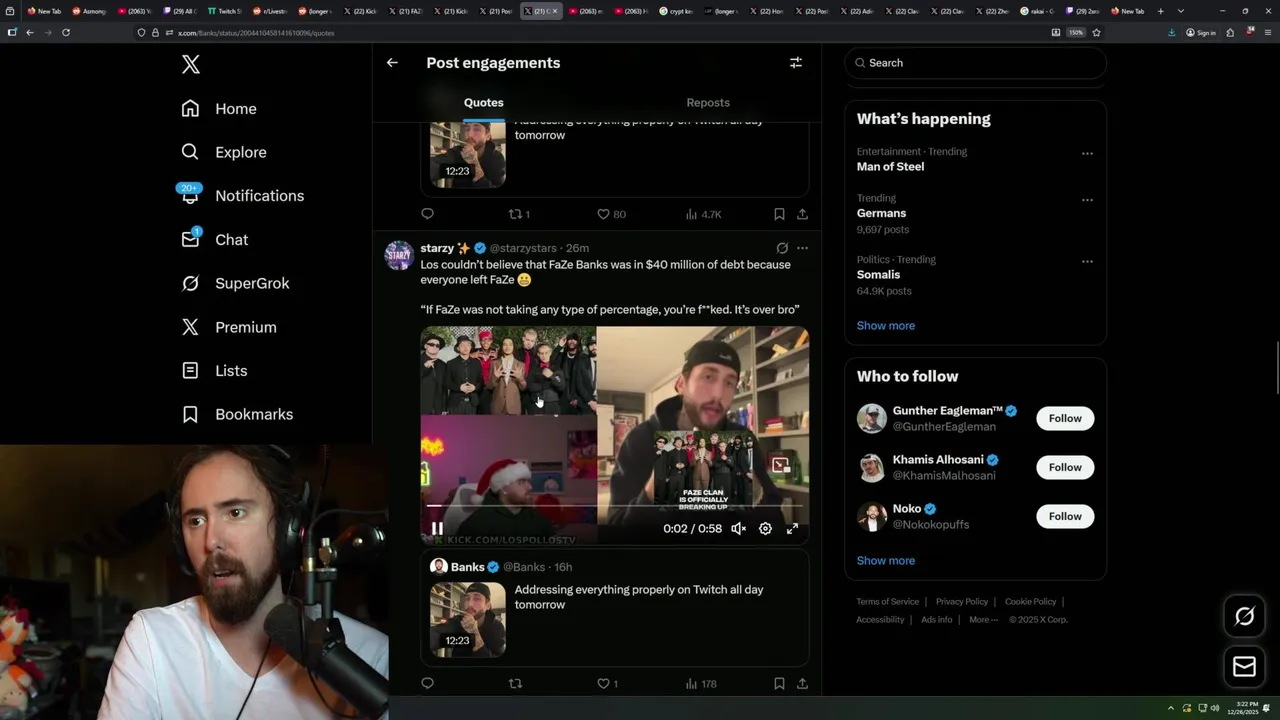The width and height of the screenshot is (1280, 720).
Task: Like the post with 80 likes
Action: pyautogui.click(x=611, y=214)
